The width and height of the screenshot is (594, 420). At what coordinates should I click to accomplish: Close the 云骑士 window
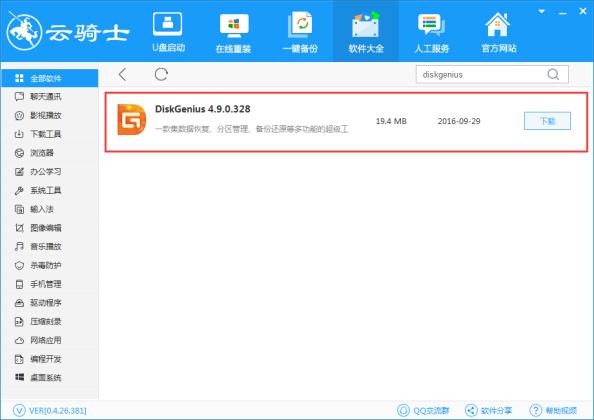(583, 11)
